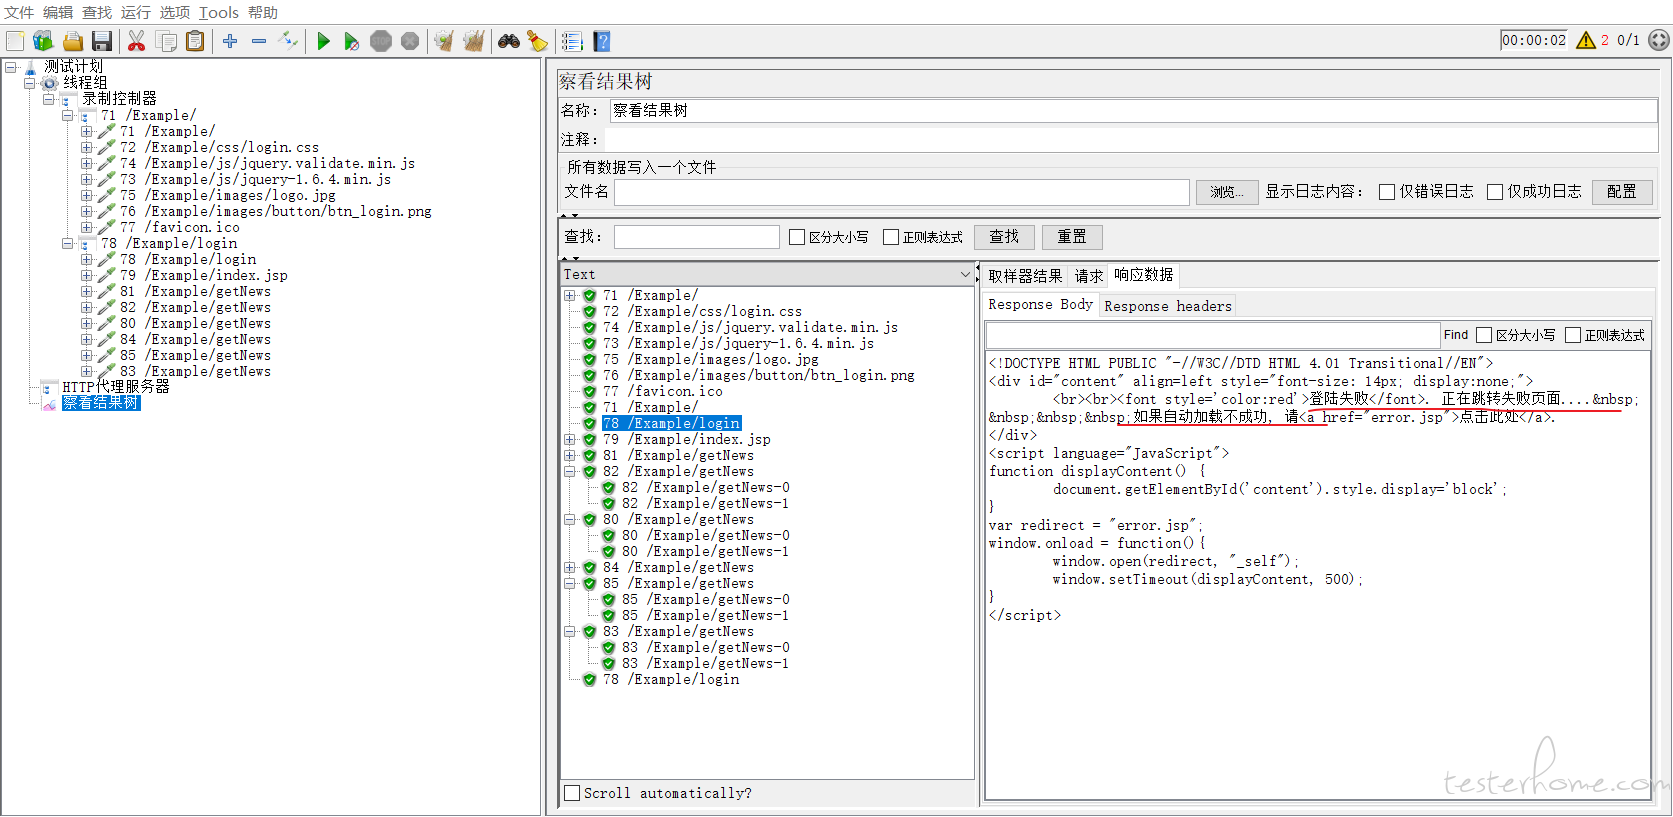Click the 名称 input field

[x=1133, y=111]
